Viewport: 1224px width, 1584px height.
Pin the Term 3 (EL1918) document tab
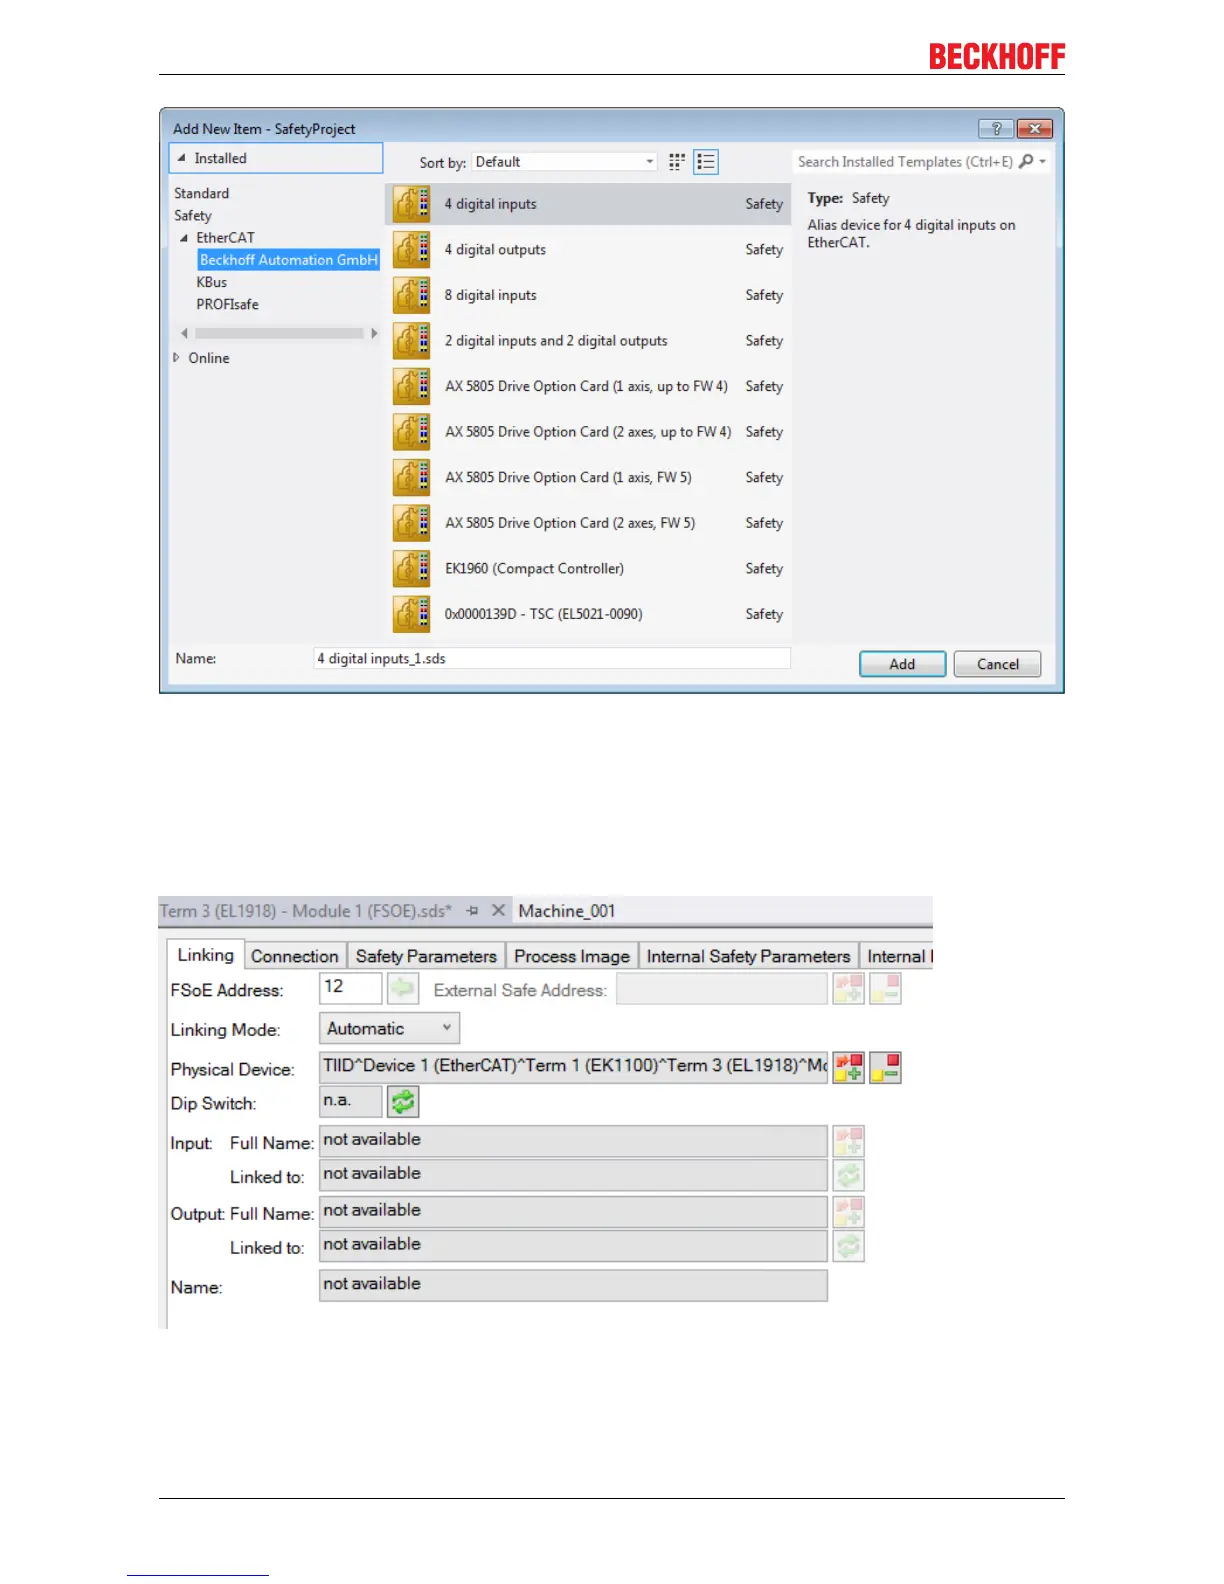(472, 911)
